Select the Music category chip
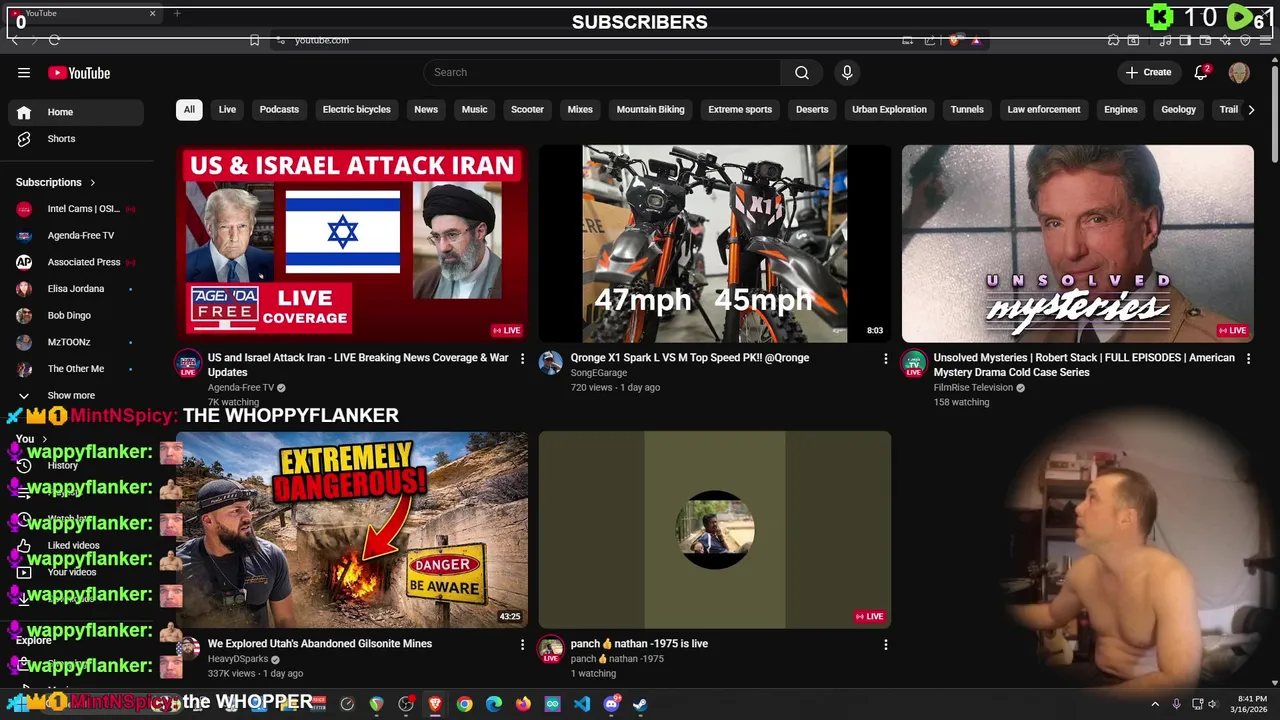1280x720 pixels. point(474,109)
